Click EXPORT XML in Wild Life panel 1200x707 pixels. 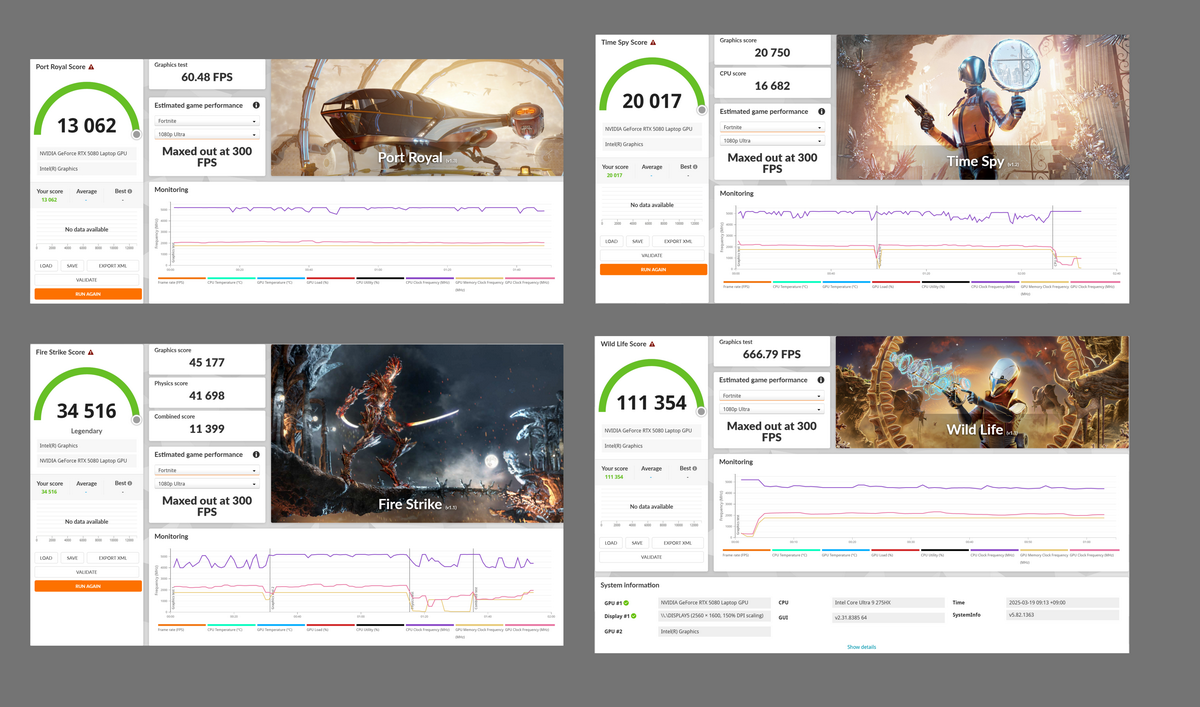[x=678, y=543]
